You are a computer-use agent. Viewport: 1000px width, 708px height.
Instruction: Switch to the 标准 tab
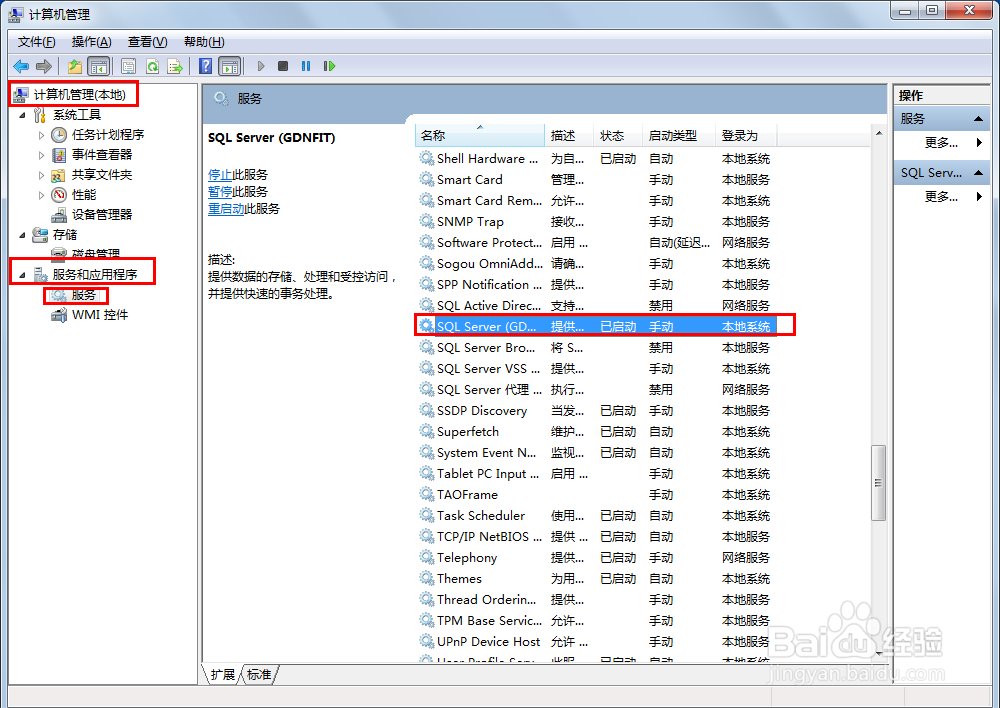click(259, 675)
